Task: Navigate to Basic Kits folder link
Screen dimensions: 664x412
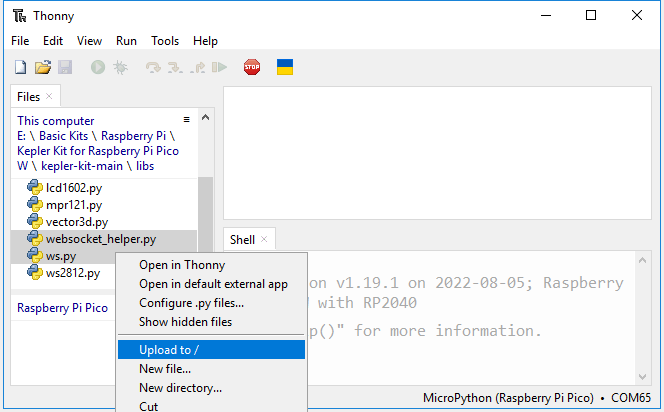Action: pyautogui.click(x=64, y=136)
